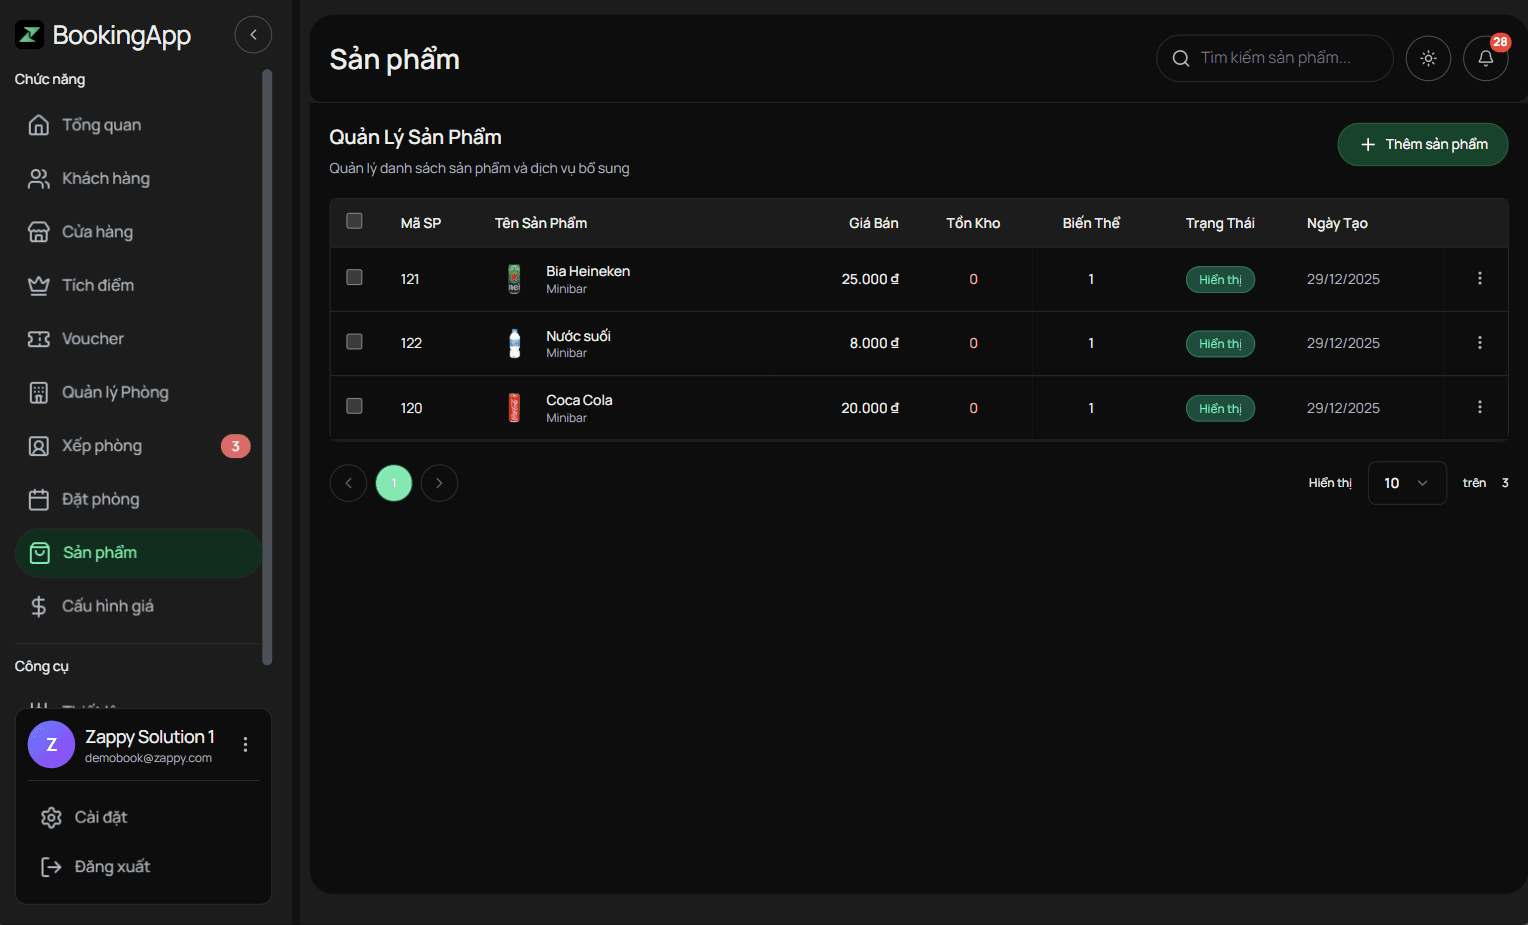The width and height of the screenshot is (1528, 925).
Task: Go to the previous page arrow
Action: (348, 483)
